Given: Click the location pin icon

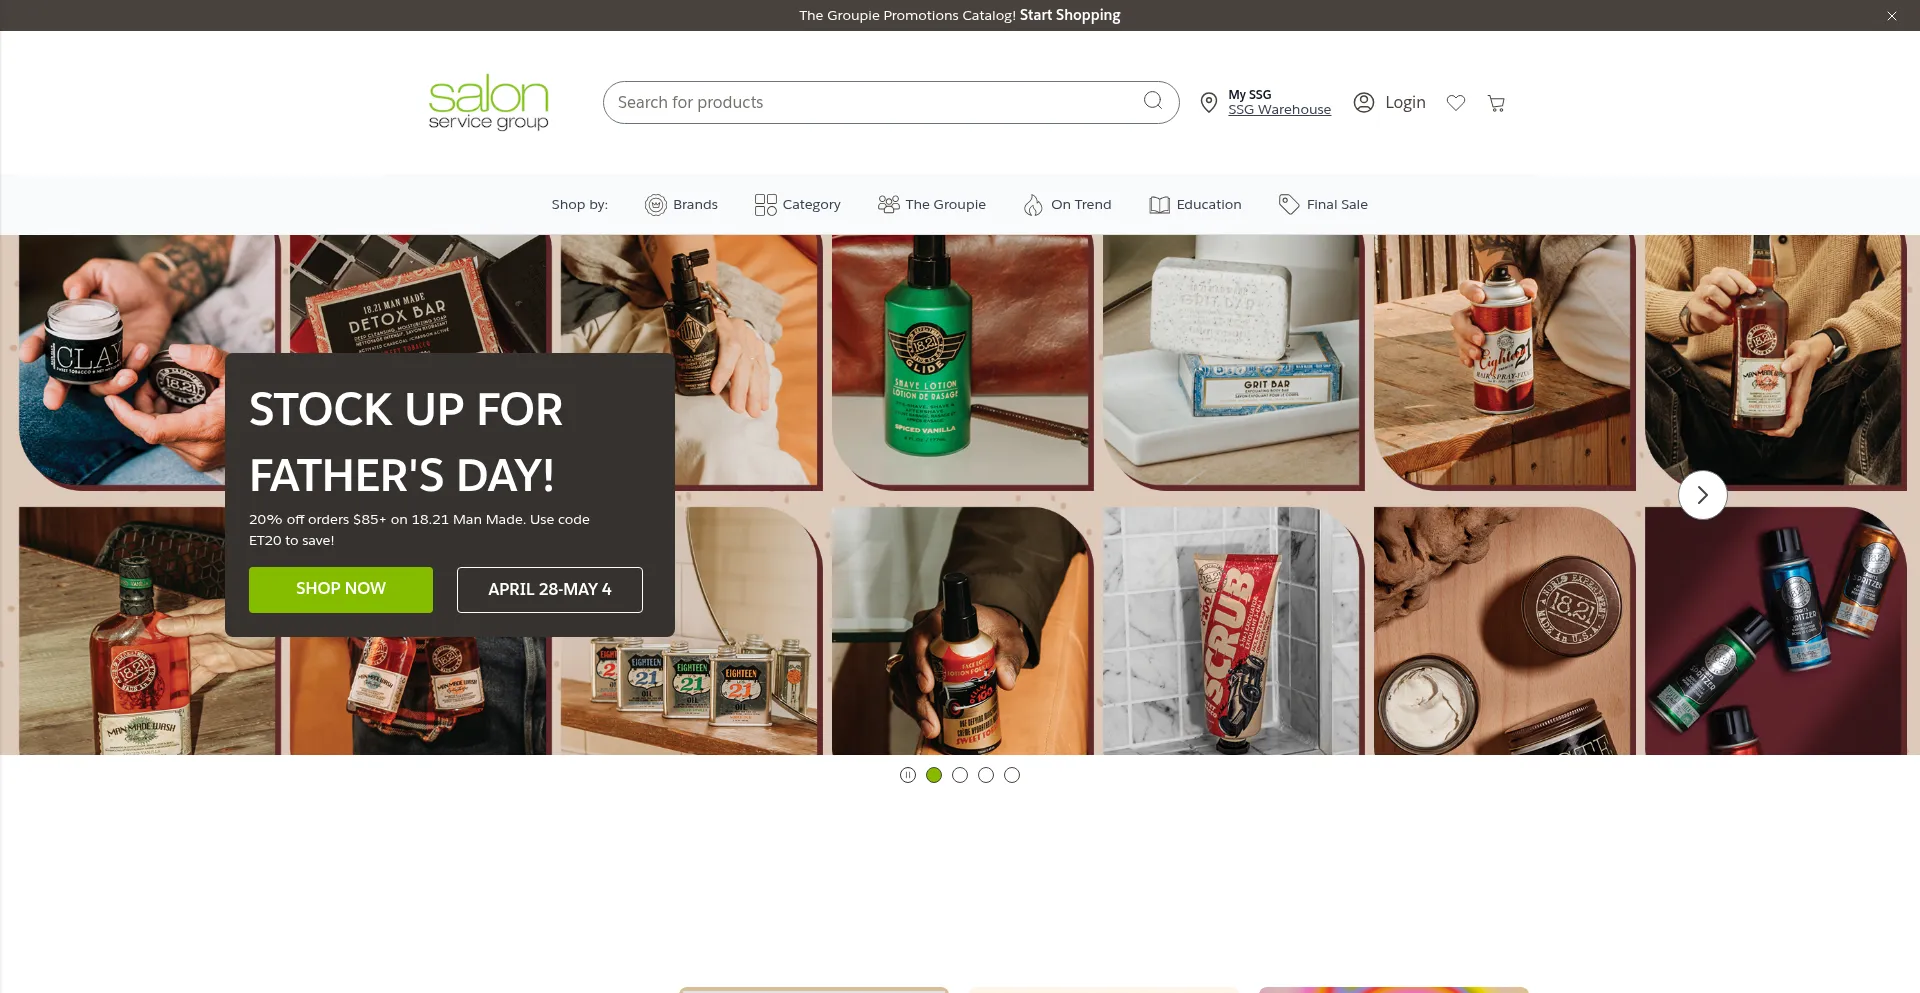Looking at the screenshot, I should [x=1208, y=102].
